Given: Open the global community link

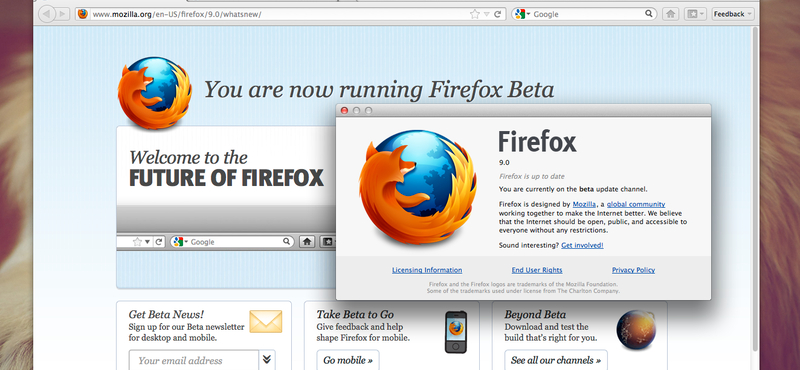Looking at the screenshot, I should pos(636,204).
